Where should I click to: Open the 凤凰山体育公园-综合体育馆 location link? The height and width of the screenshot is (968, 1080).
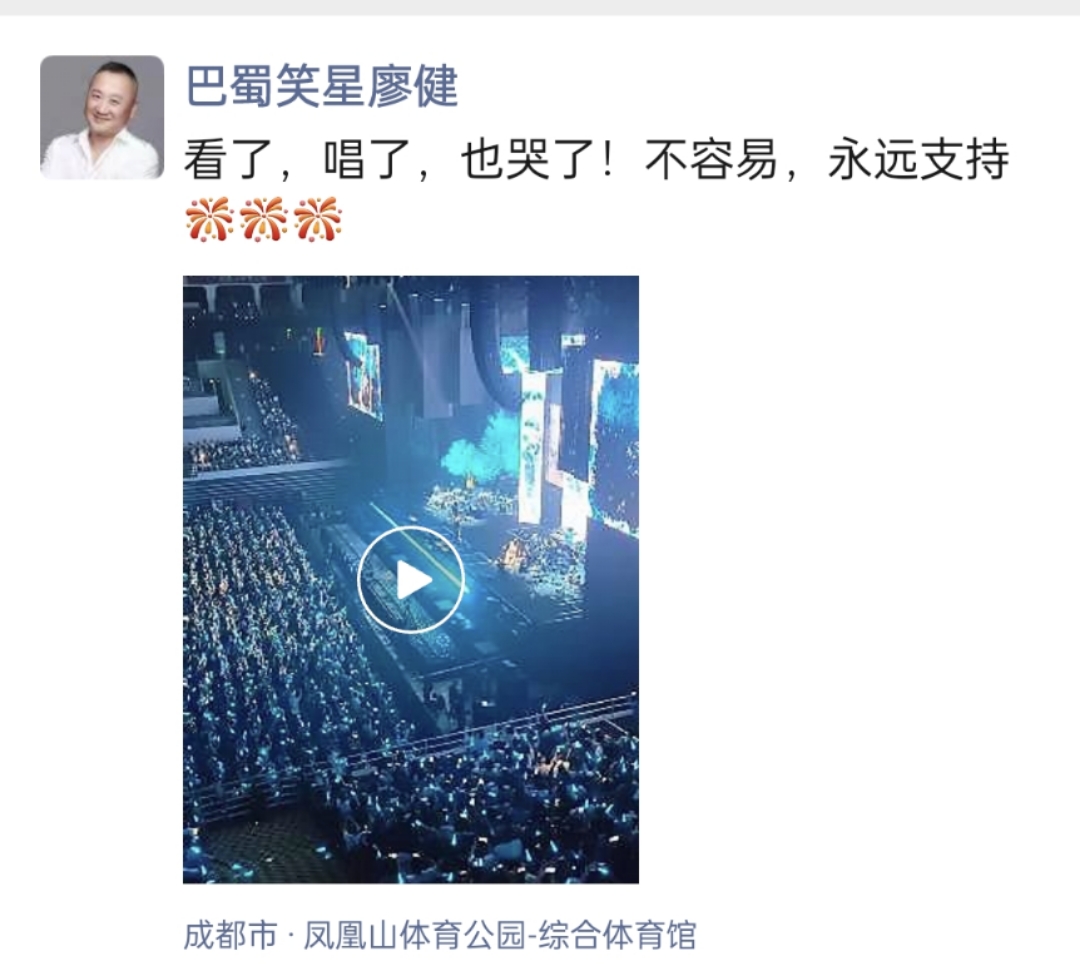click(500, 935)
